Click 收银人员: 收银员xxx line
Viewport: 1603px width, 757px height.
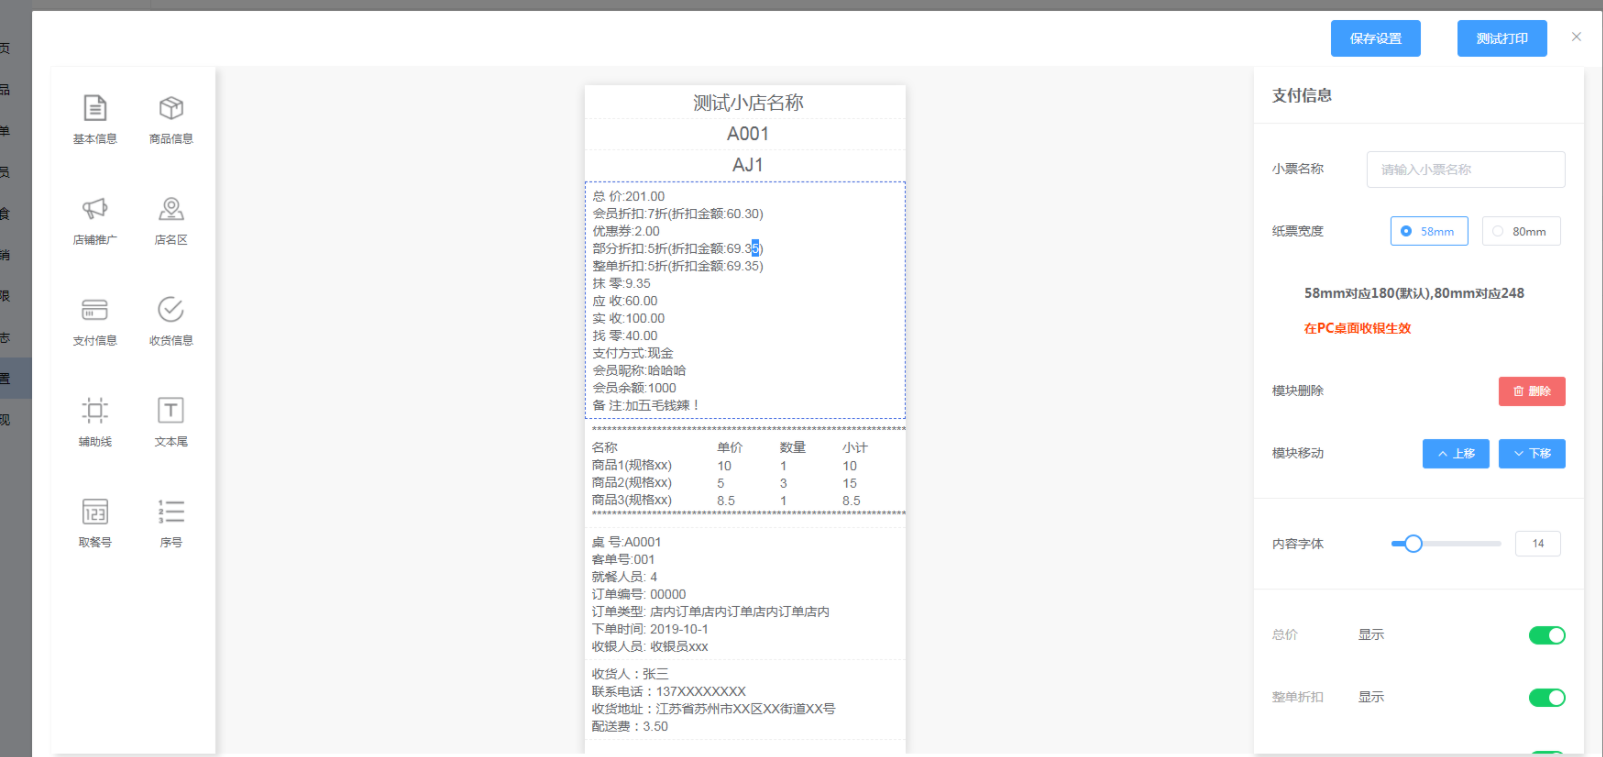pyautogui.click(x=649, y=647)
